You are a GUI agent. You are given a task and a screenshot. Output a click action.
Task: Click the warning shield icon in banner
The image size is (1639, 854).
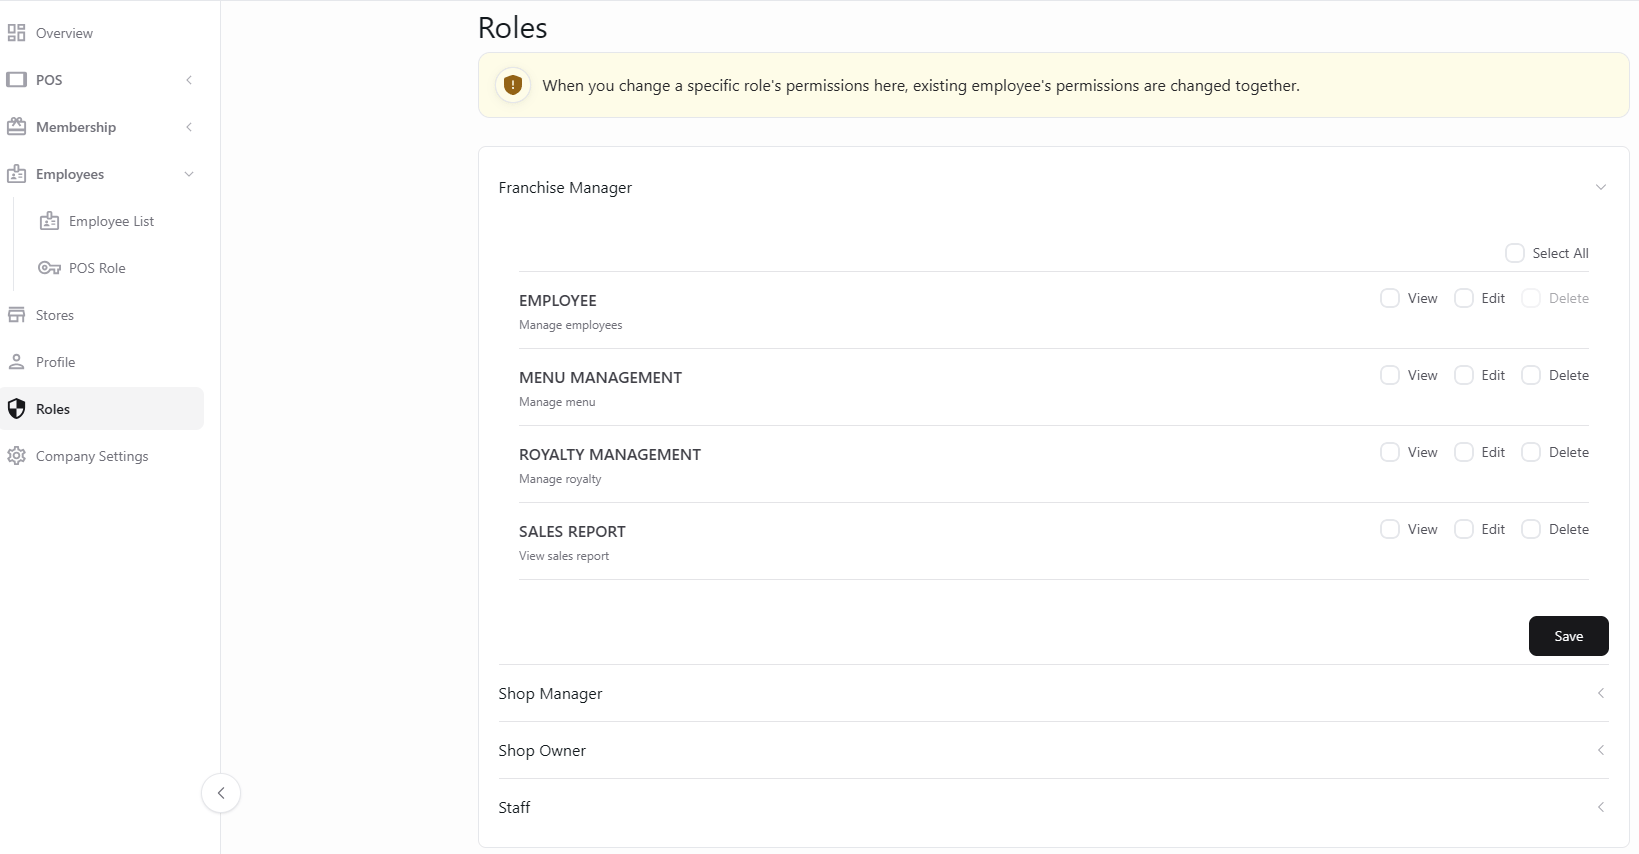click(x=513, y=85)
